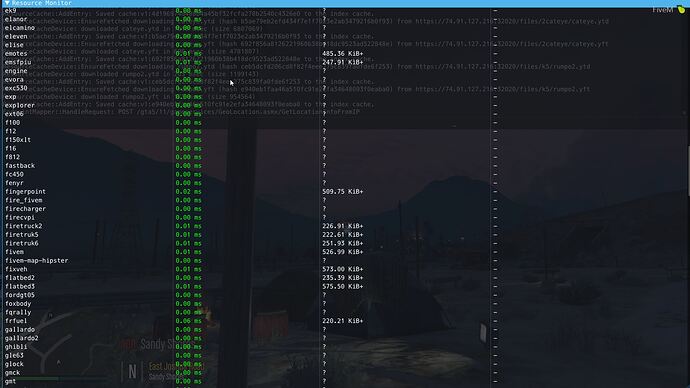The height and width of the screenshot is (388, 690).
Task: Click the f100 resource name
Action: pyautogui.click(x=12, y=123)
